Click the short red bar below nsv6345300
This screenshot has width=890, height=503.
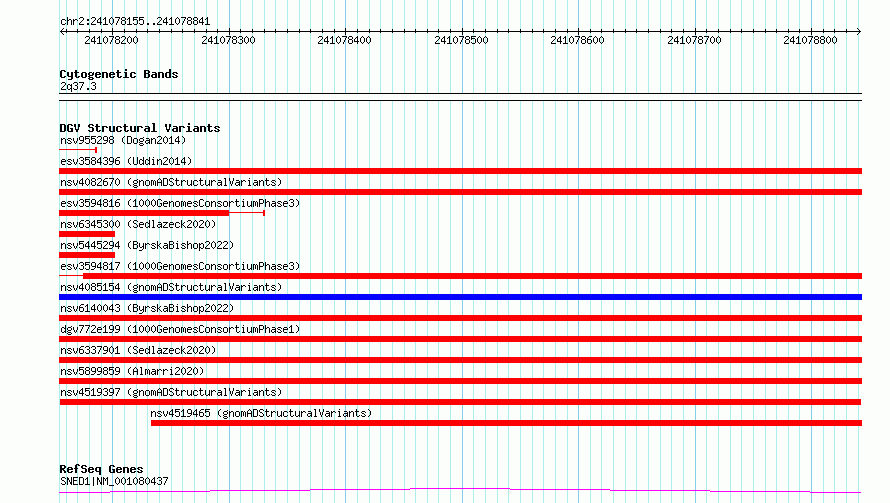coord(87,234)
